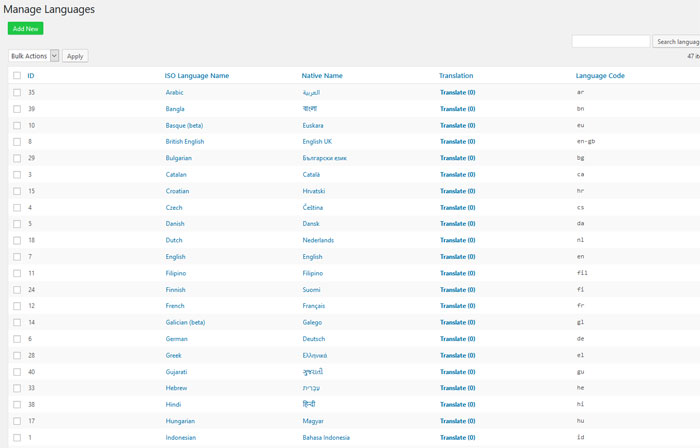This screenshot has width=700, height=448.
Task: Check the Catalan row checkbox
Action: [17, 174]
